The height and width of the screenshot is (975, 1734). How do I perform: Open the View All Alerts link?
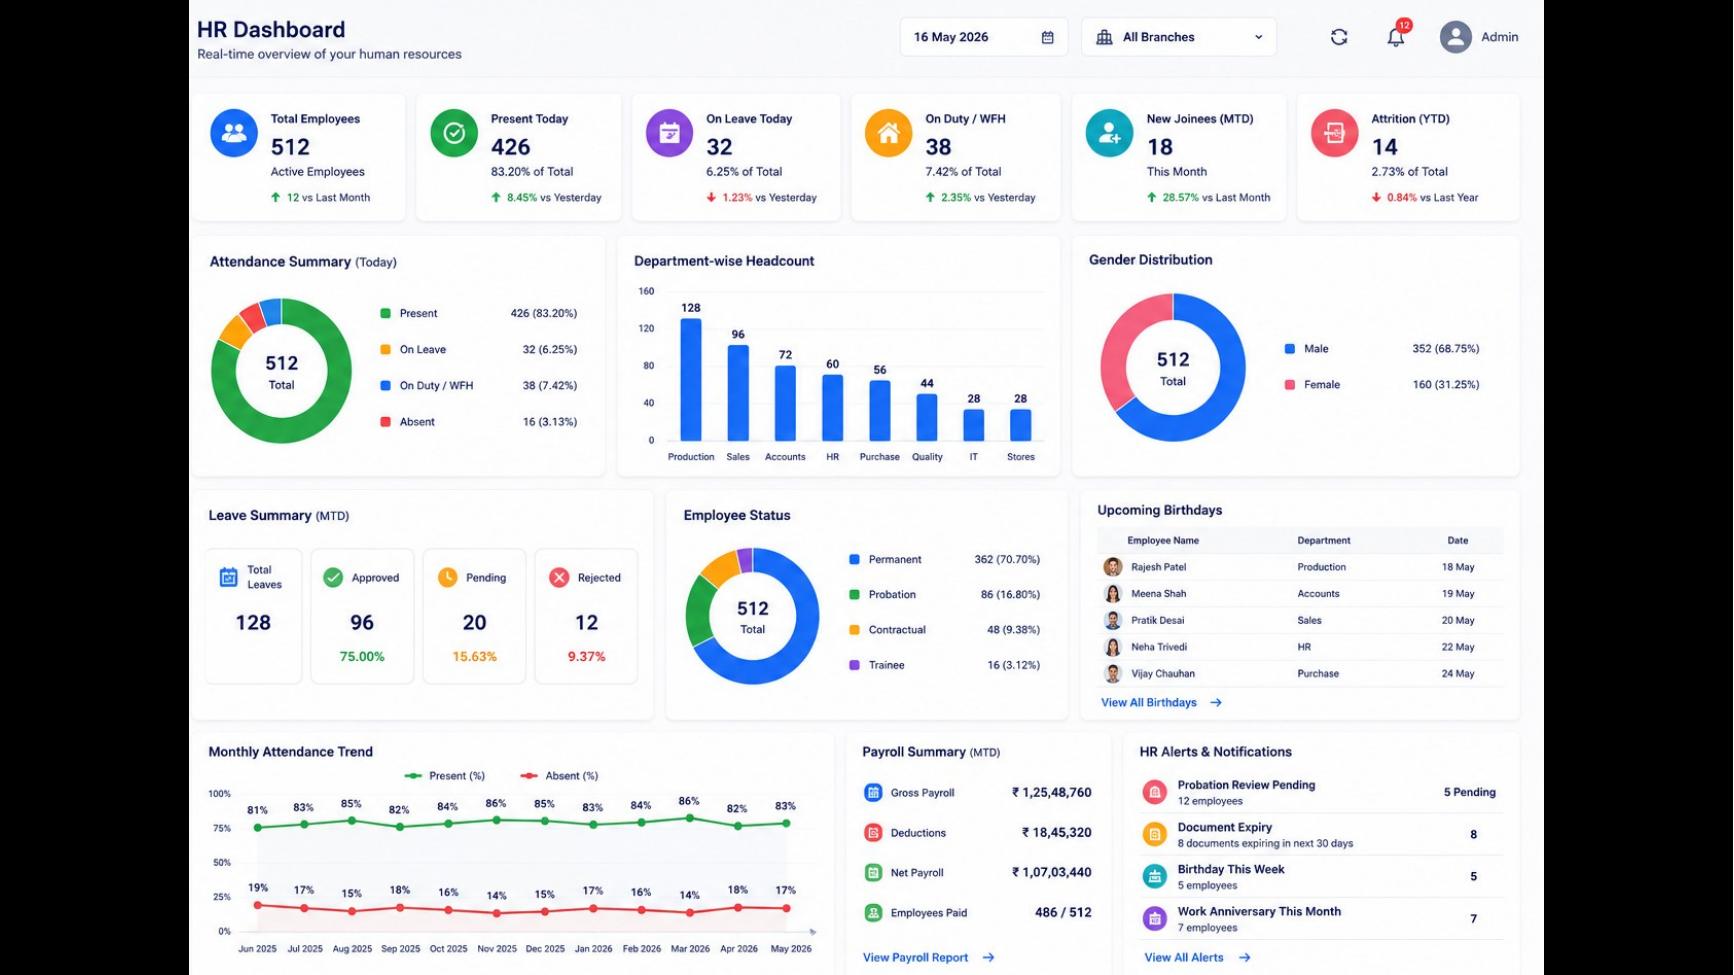pyautogui.click(x=1197, y=957)
